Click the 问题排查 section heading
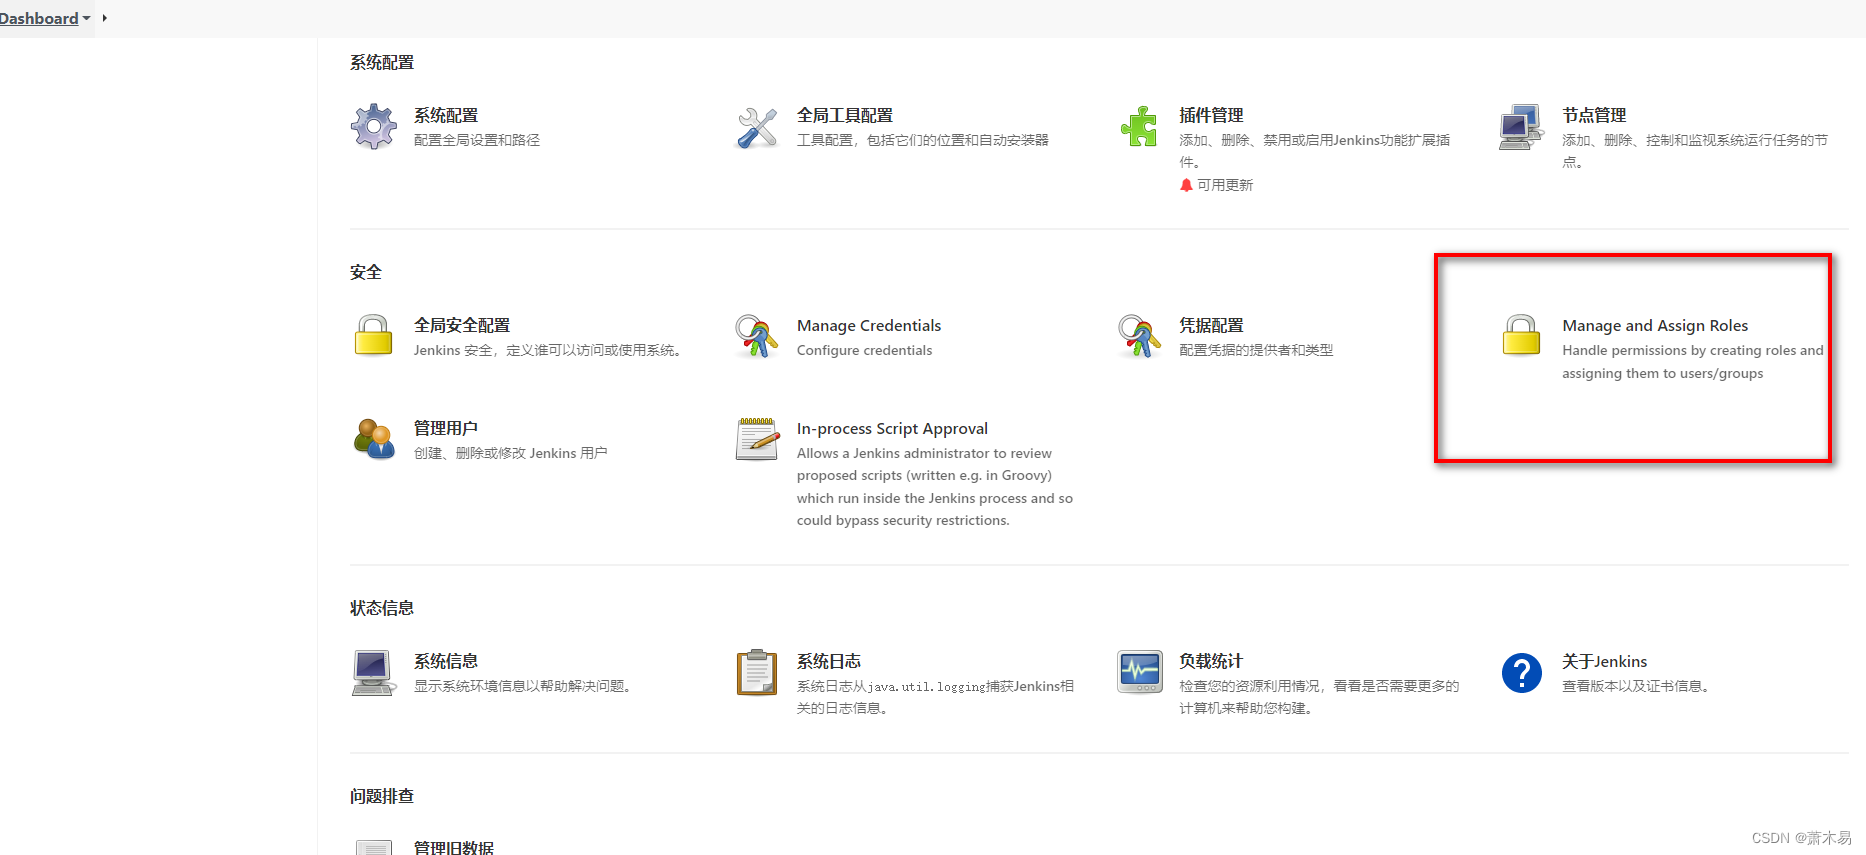Screen dimensions: 1866x855 (382, 796)
